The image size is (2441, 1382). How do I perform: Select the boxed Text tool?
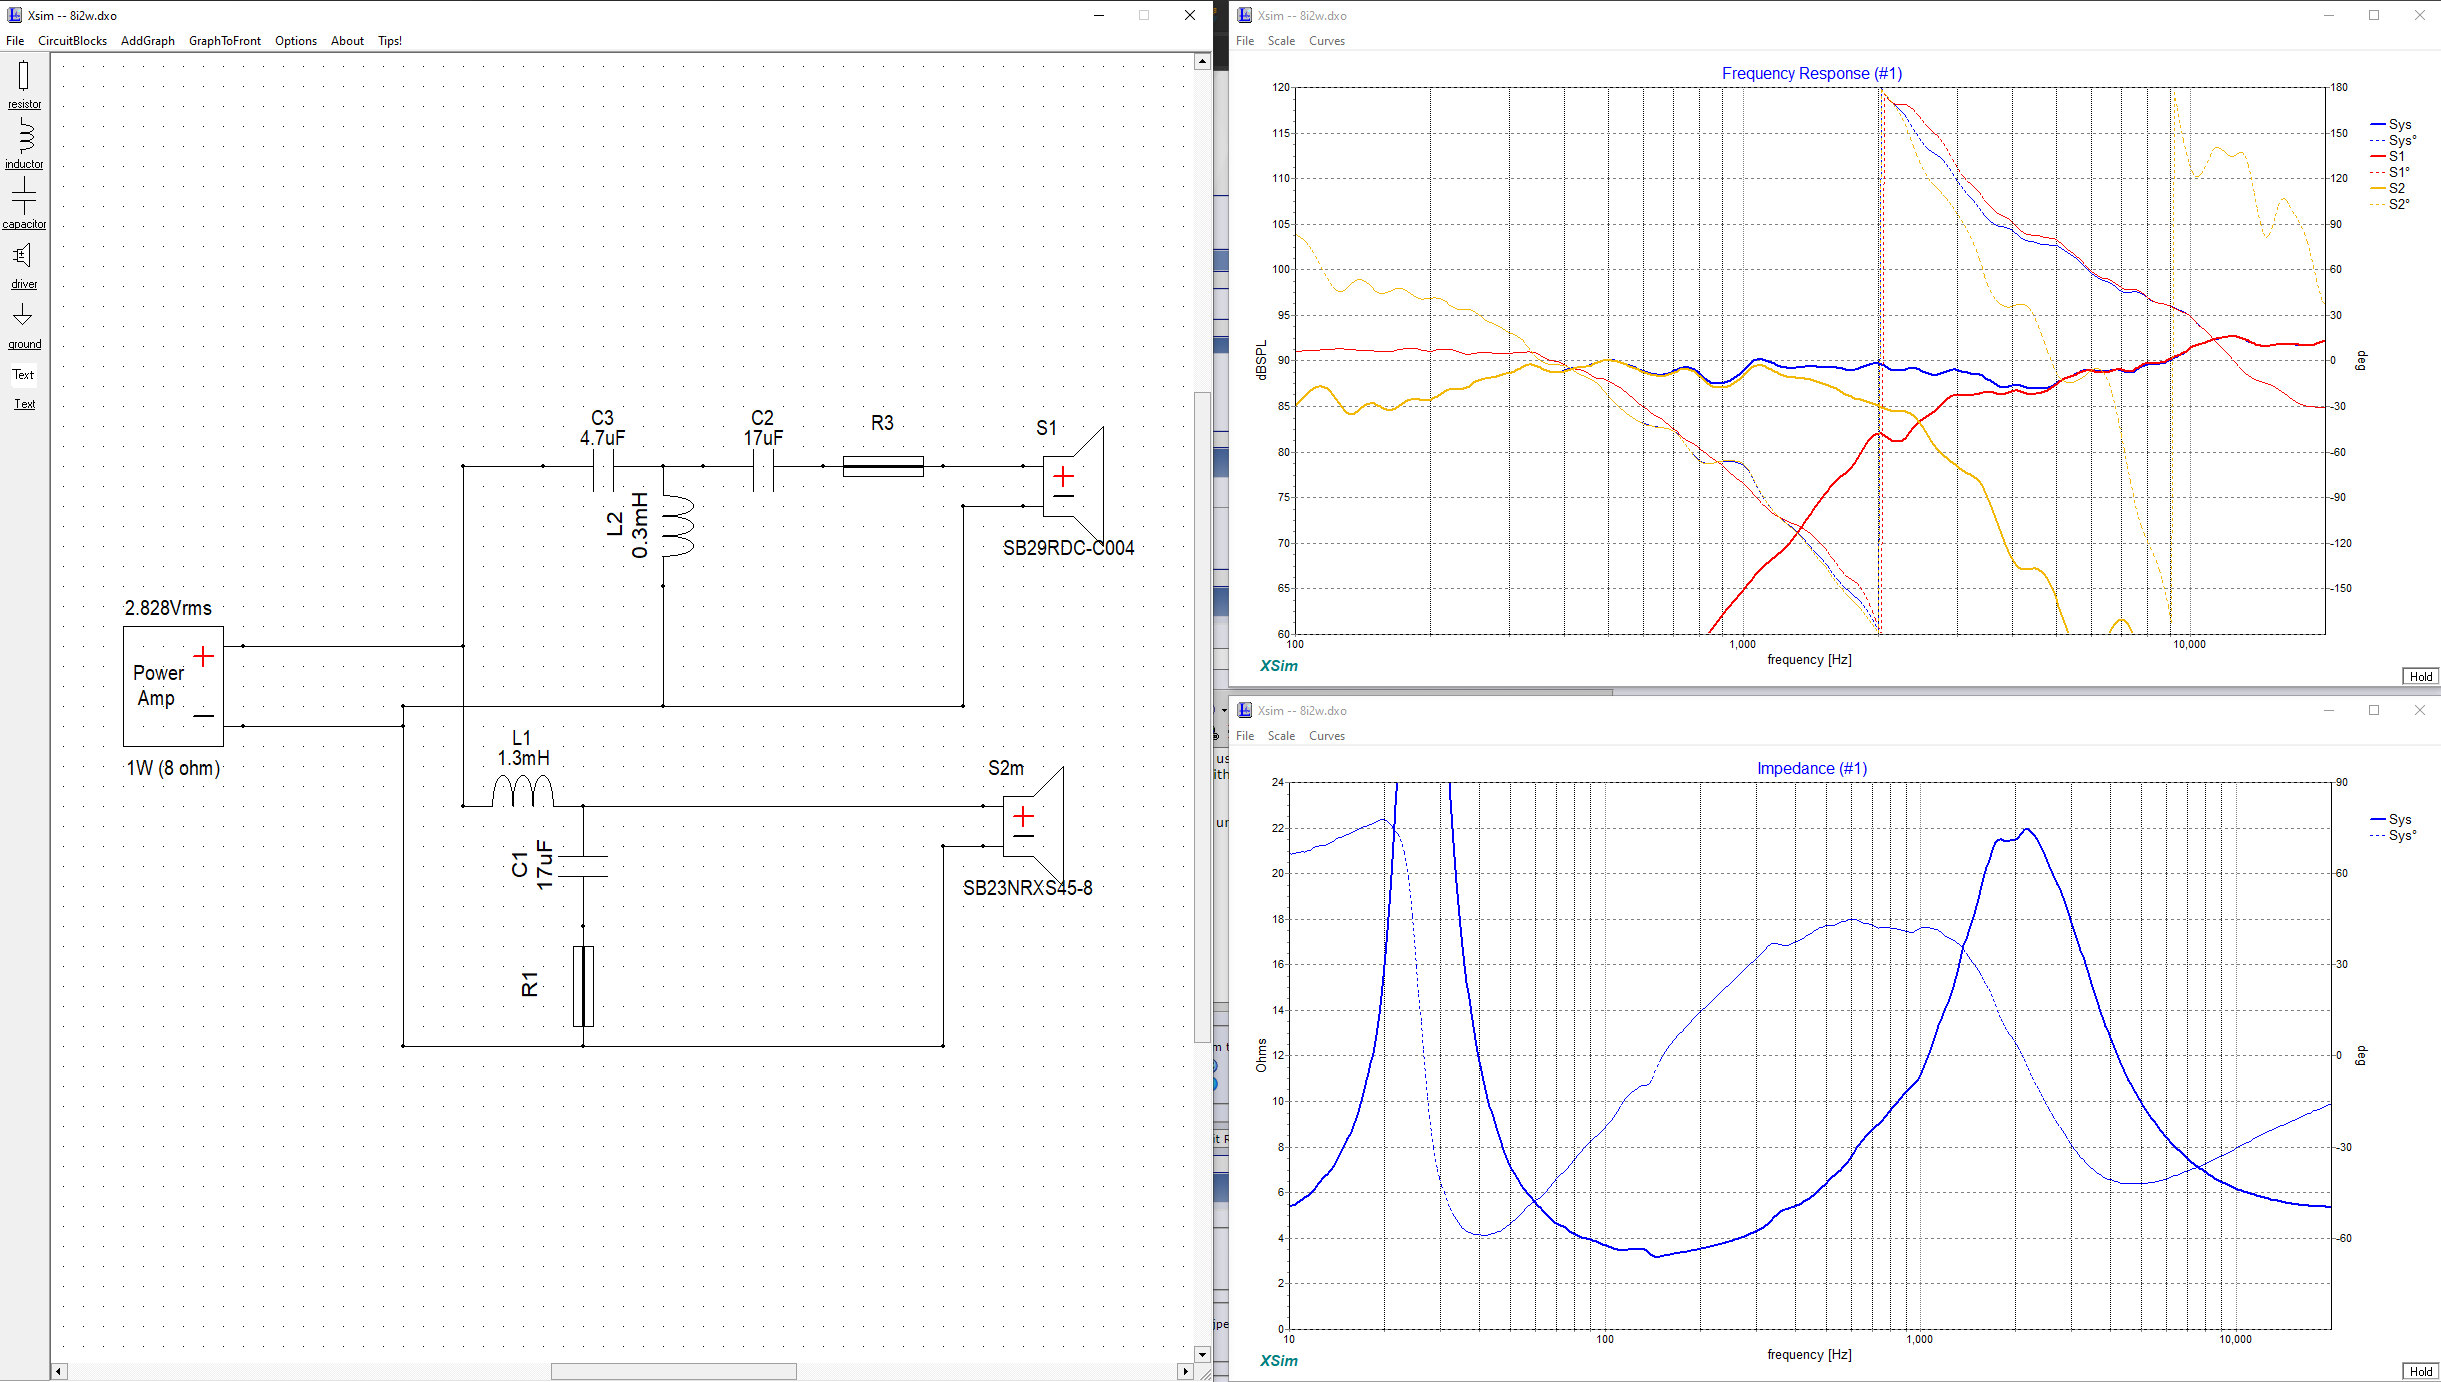23,375
